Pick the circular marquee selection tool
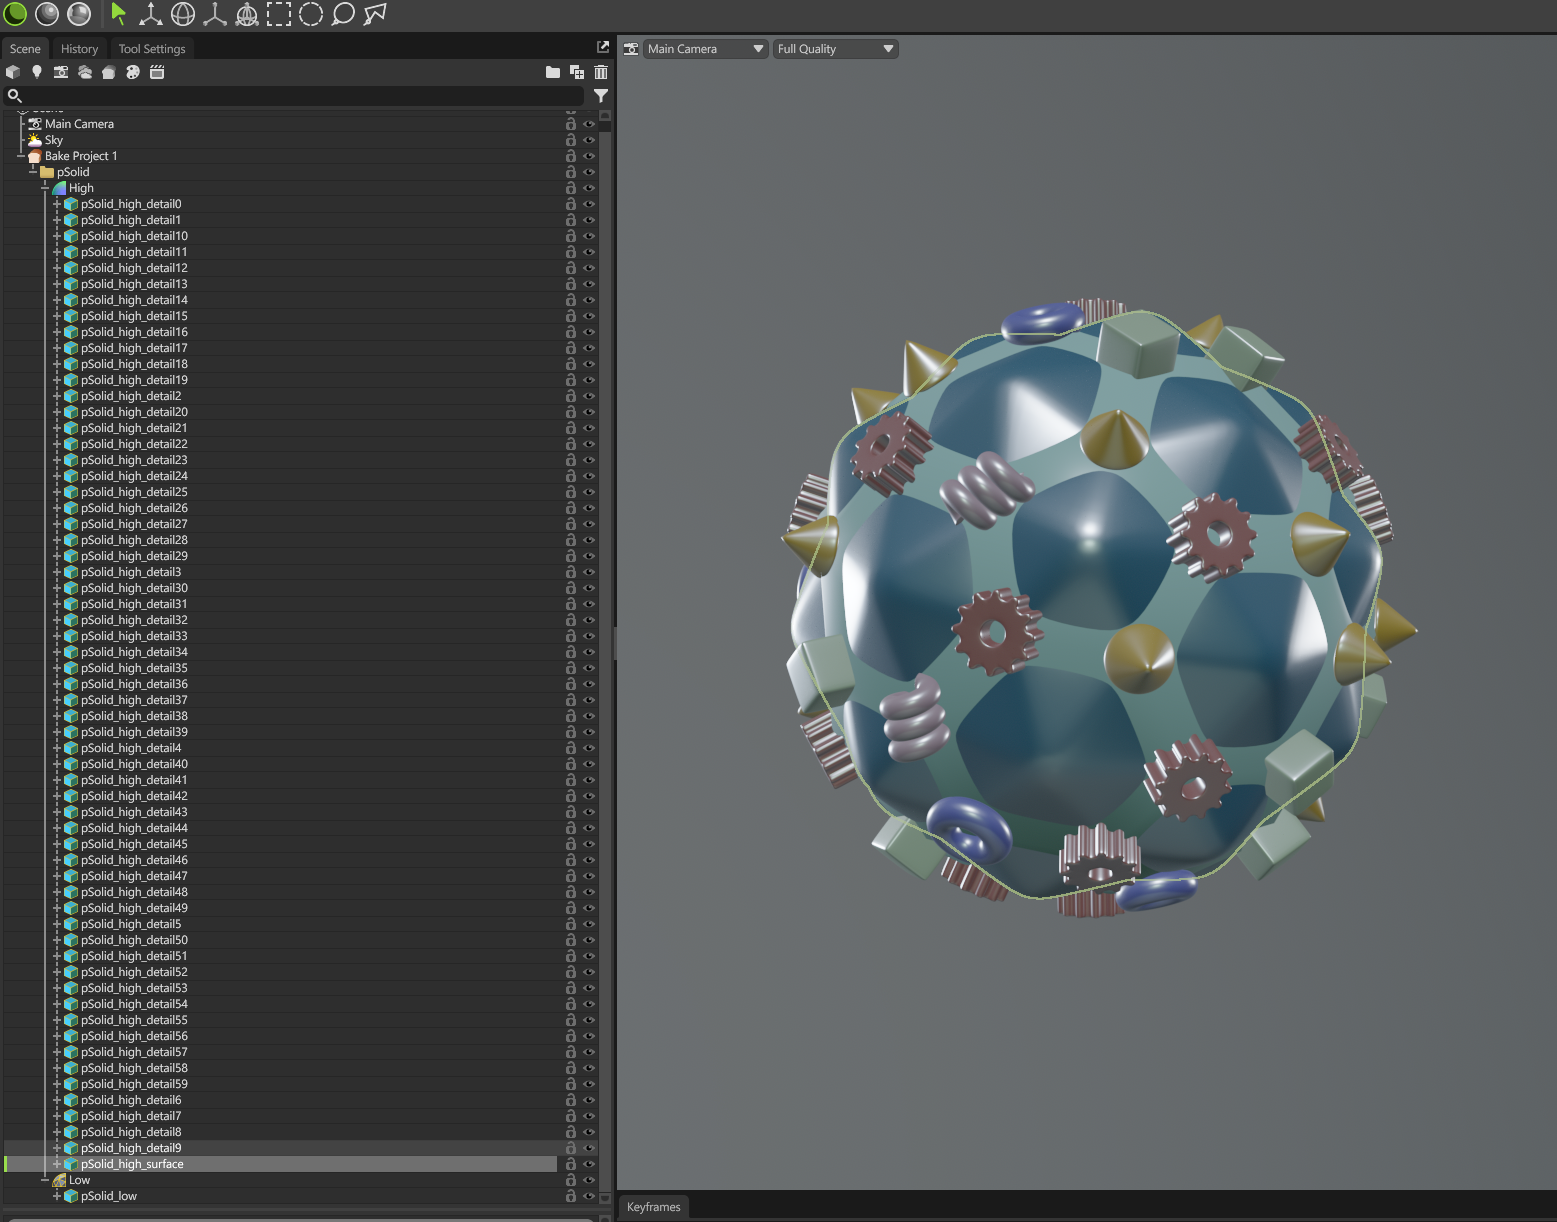Image resolution: width=1557 pixels, height=1222 pixels. [x=311, y=14]
